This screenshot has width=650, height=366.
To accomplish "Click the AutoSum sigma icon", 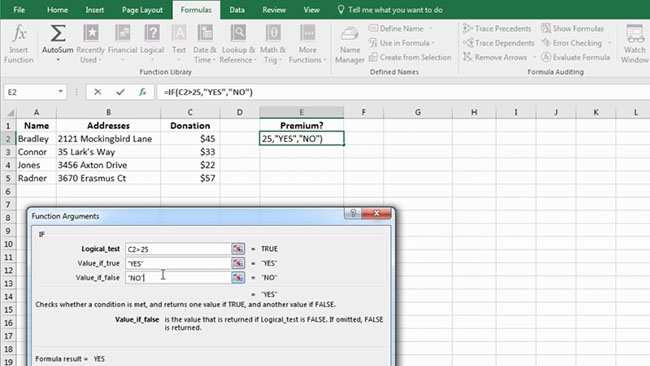I will click(58, 34).
